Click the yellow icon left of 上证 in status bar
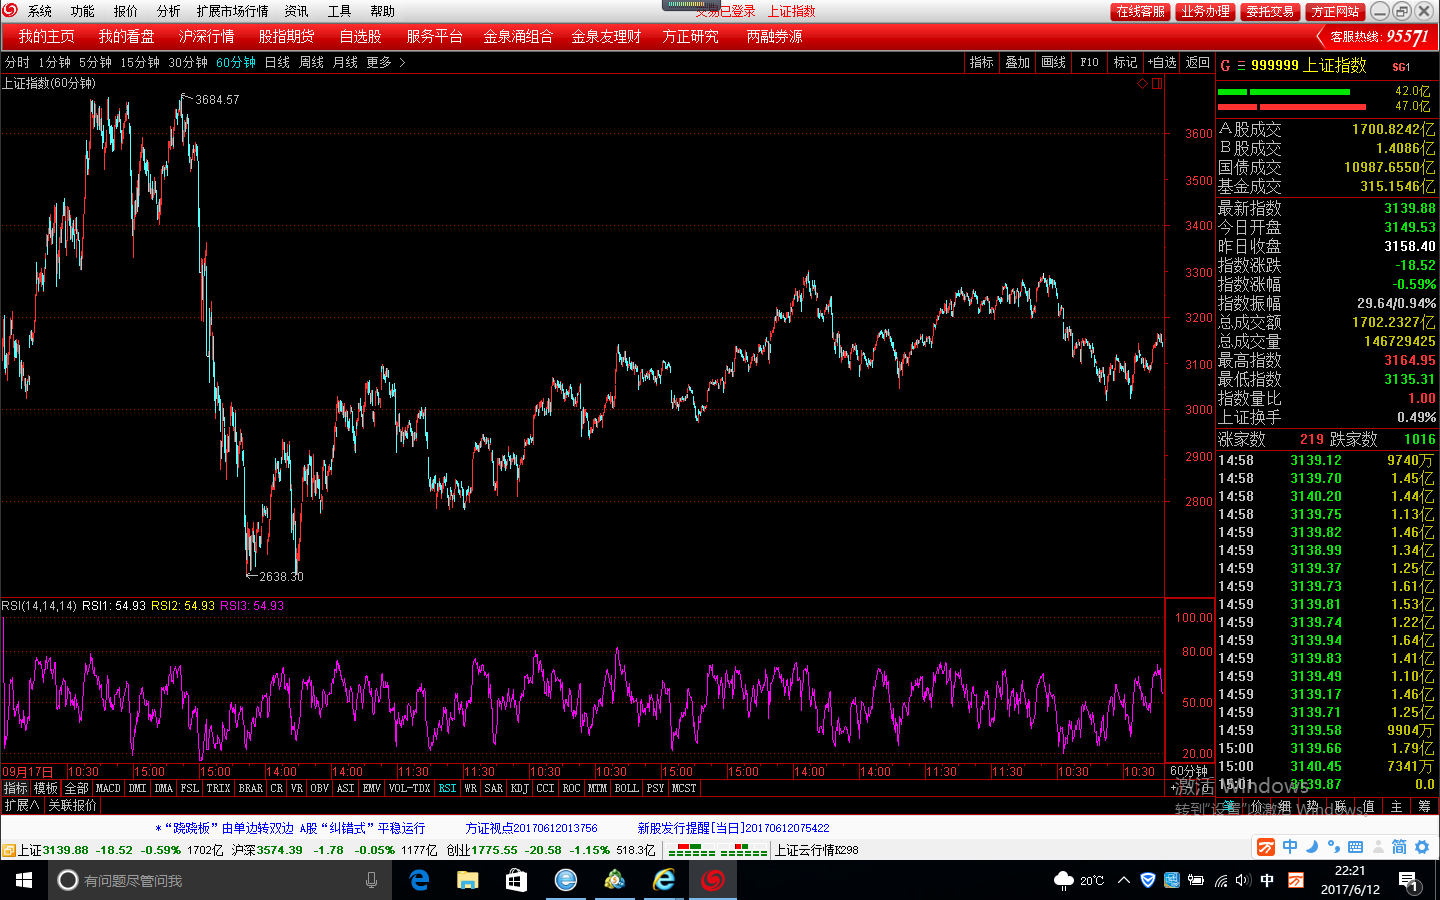This screenshot has height=900, width=1440. point(9,850)
